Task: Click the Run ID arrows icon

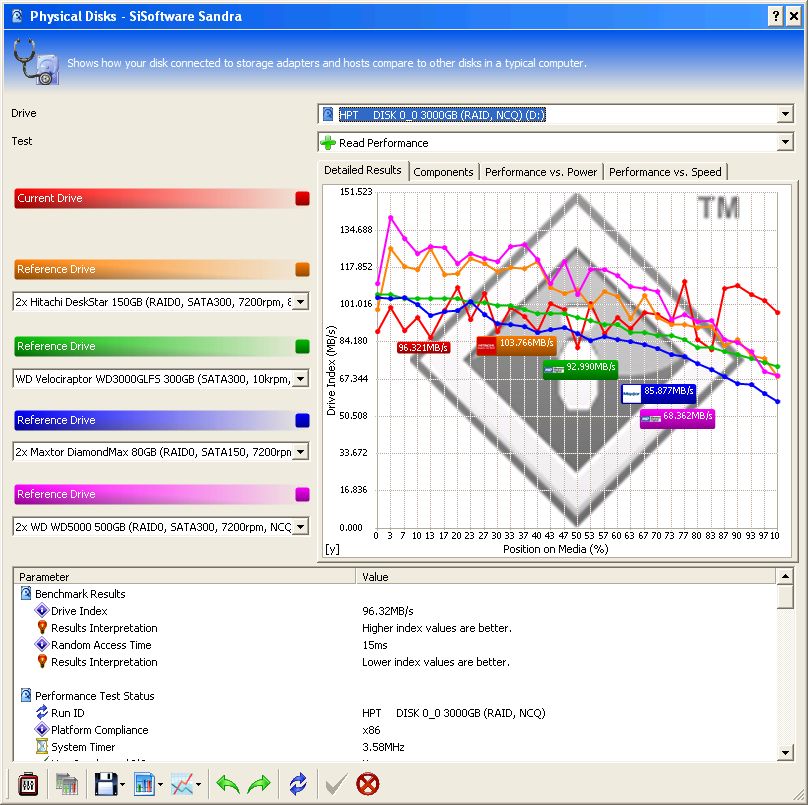Action: pos(42,712)
